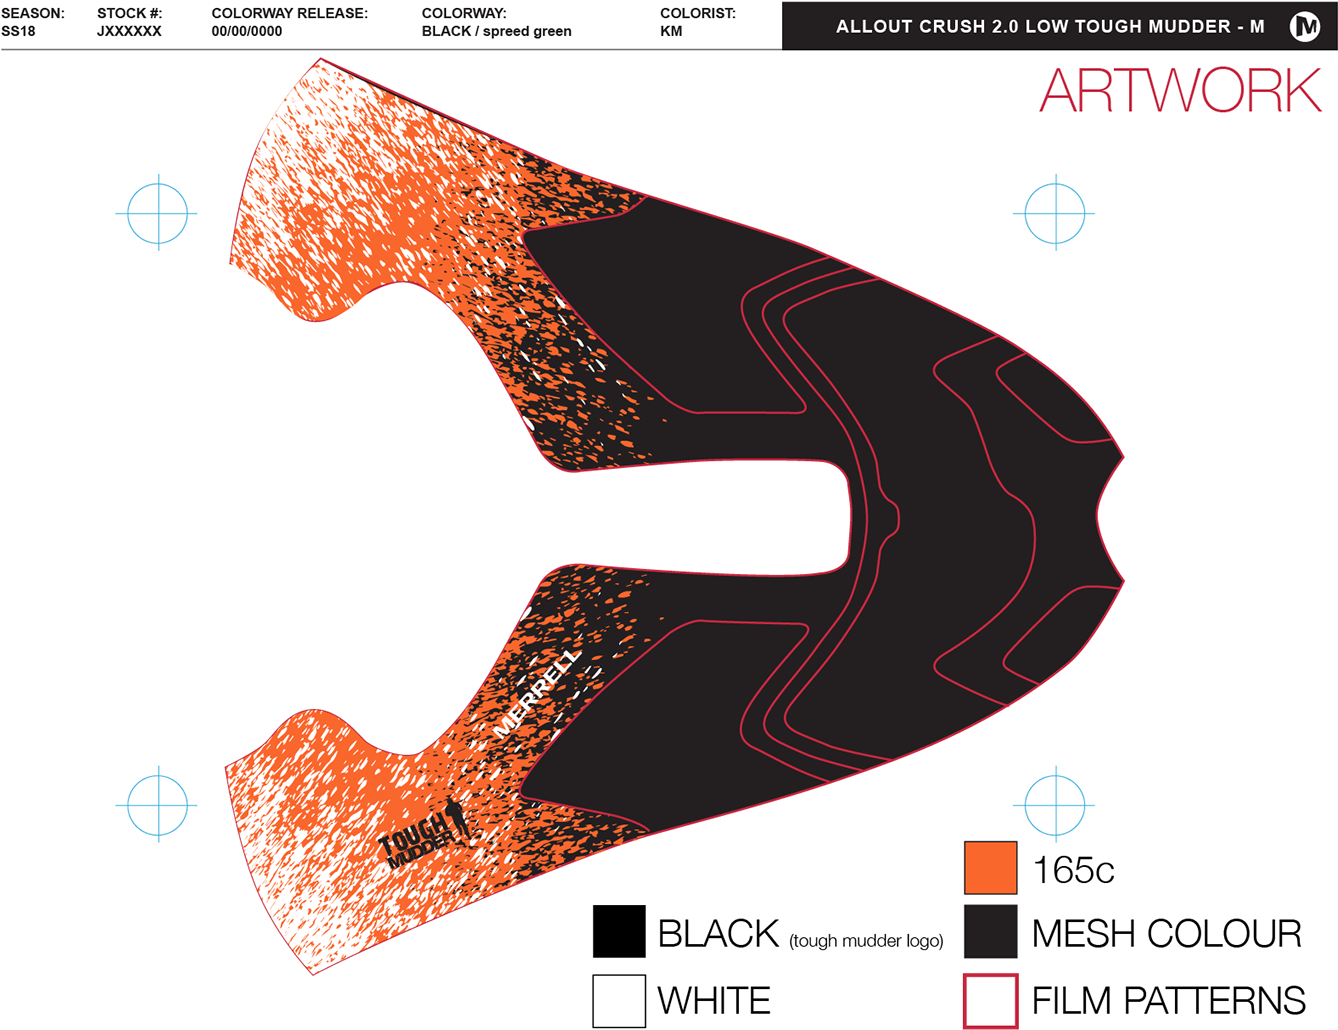
Task: Click the 'COLORWAY:' label
Action: pyautogui.click(x=464, y=14)
